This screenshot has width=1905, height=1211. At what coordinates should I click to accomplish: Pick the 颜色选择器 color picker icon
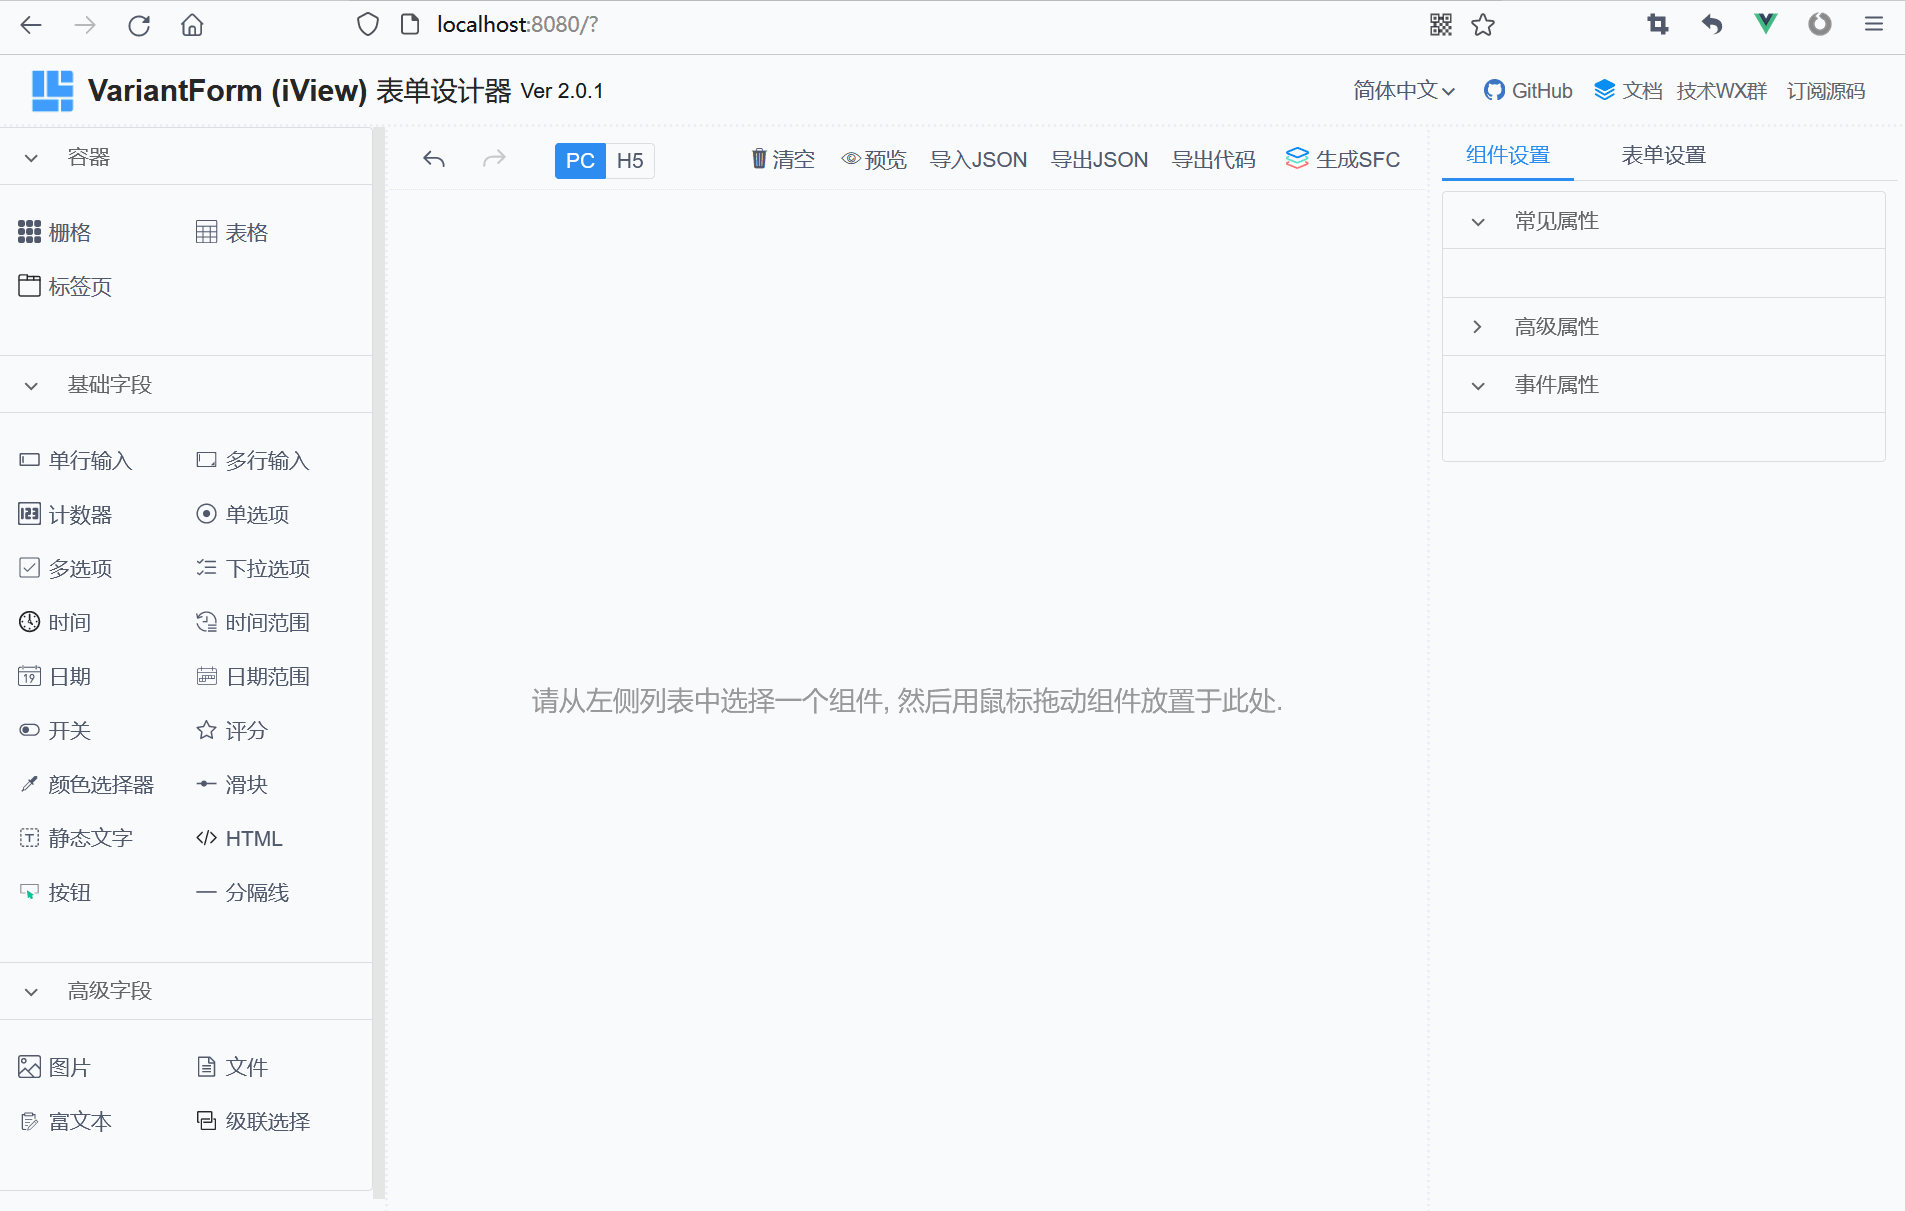(30, 784)
